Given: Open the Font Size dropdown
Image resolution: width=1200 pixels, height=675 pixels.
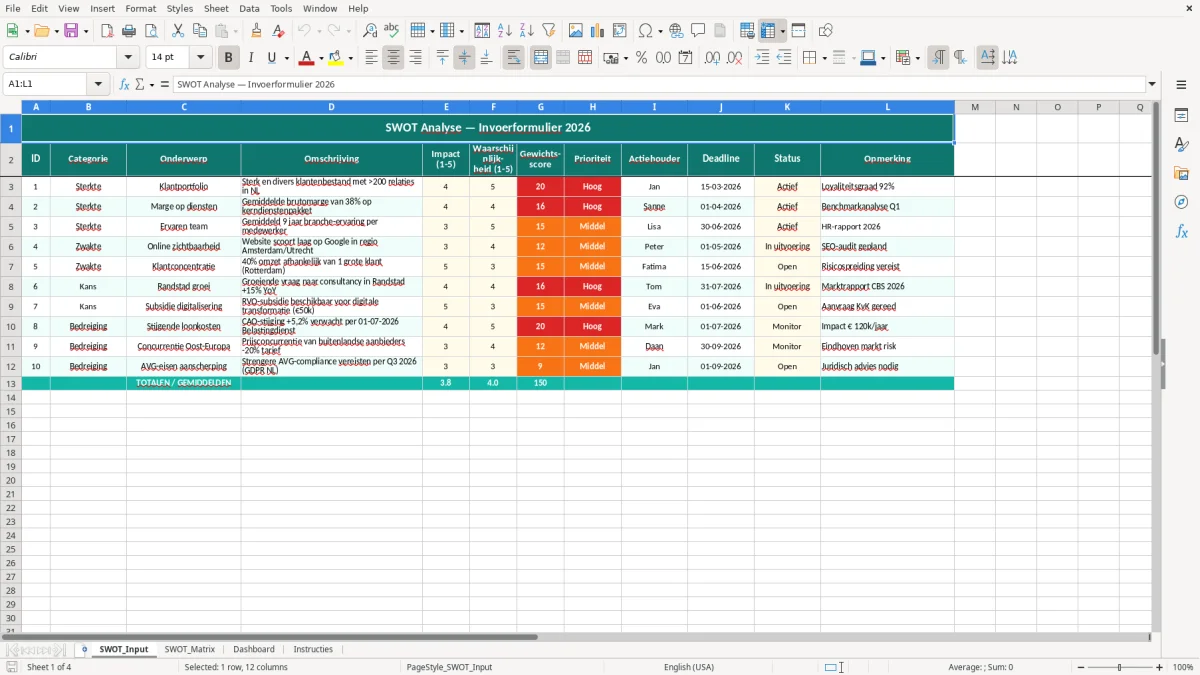Looking at the screenshot, I should pyautogui.click(x=200, y=58).
